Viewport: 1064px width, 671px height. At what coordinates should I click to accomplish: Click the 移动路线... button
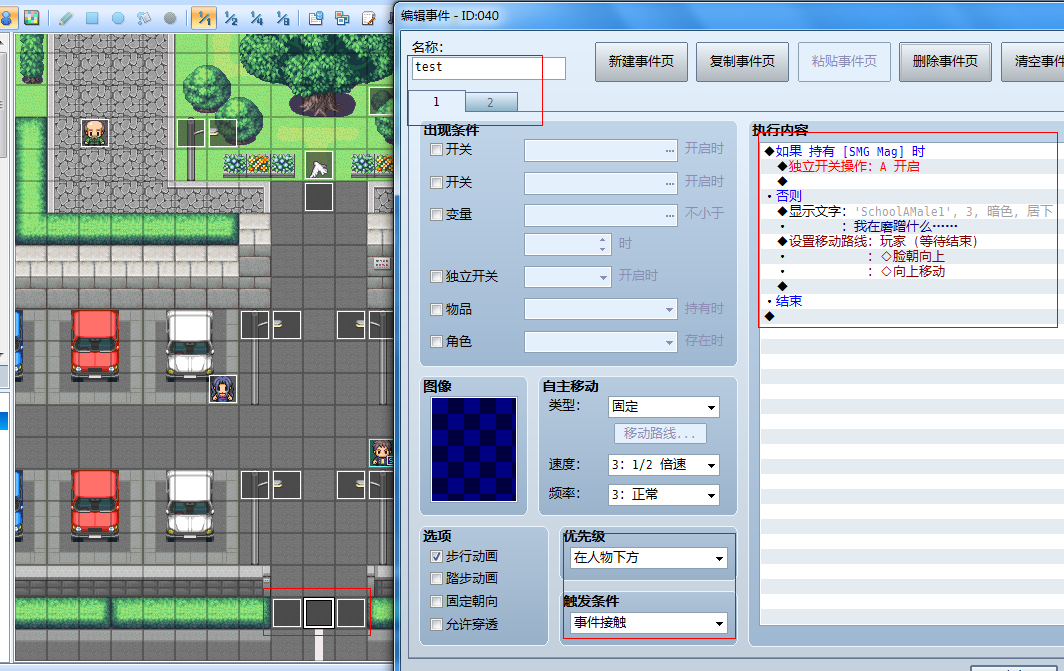point(660,434)
